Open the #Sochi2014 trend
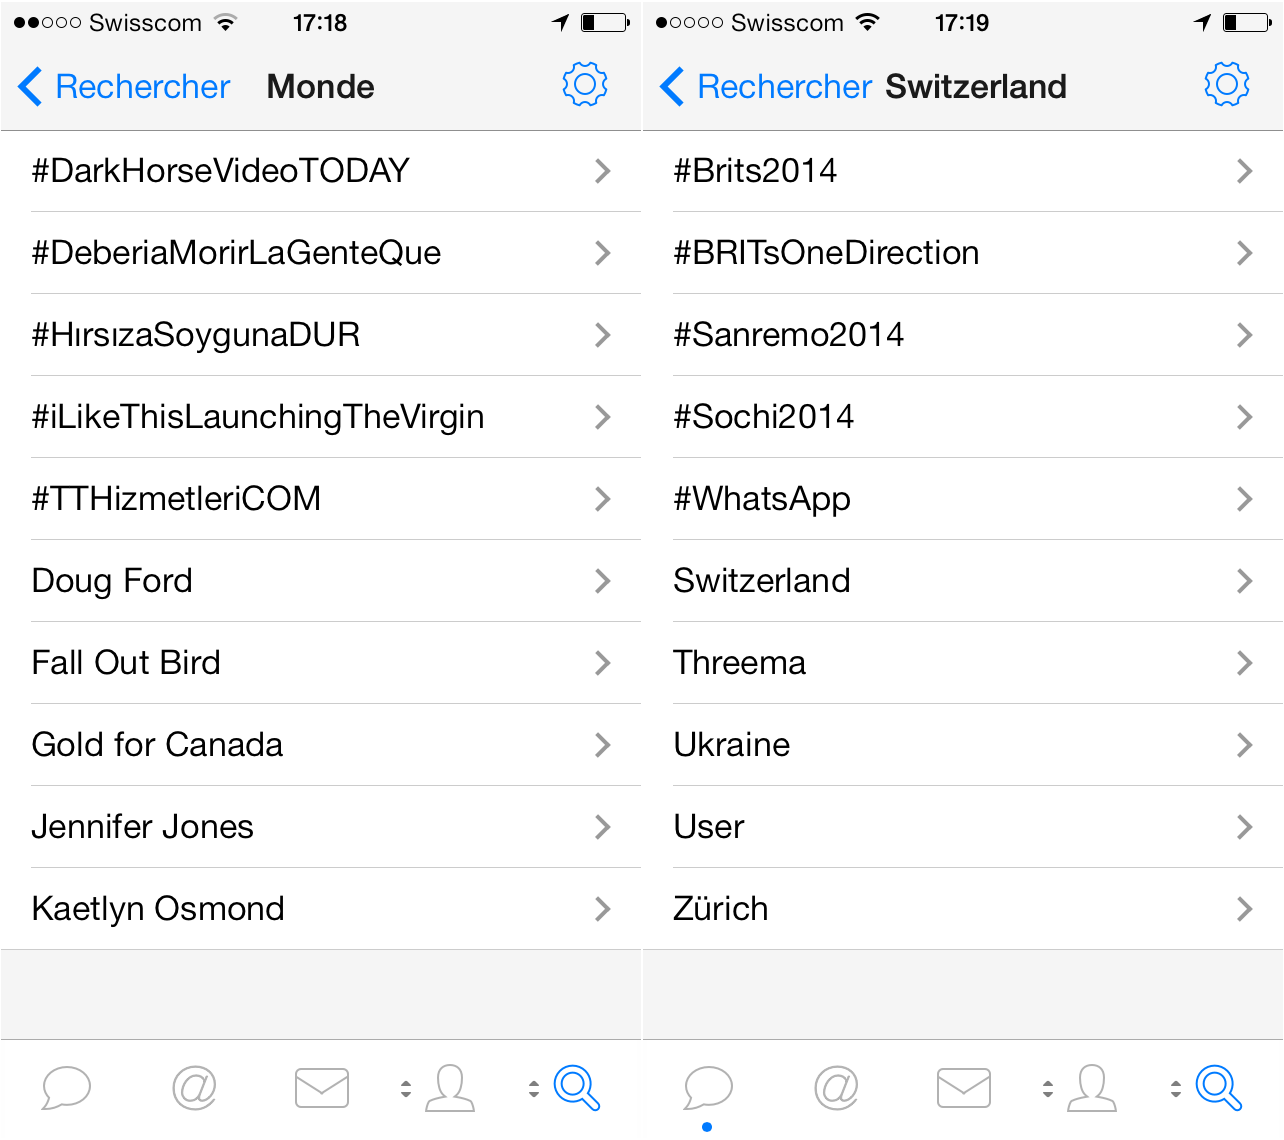Viewport: 1284px width, 1140px height. coord(963,417)
